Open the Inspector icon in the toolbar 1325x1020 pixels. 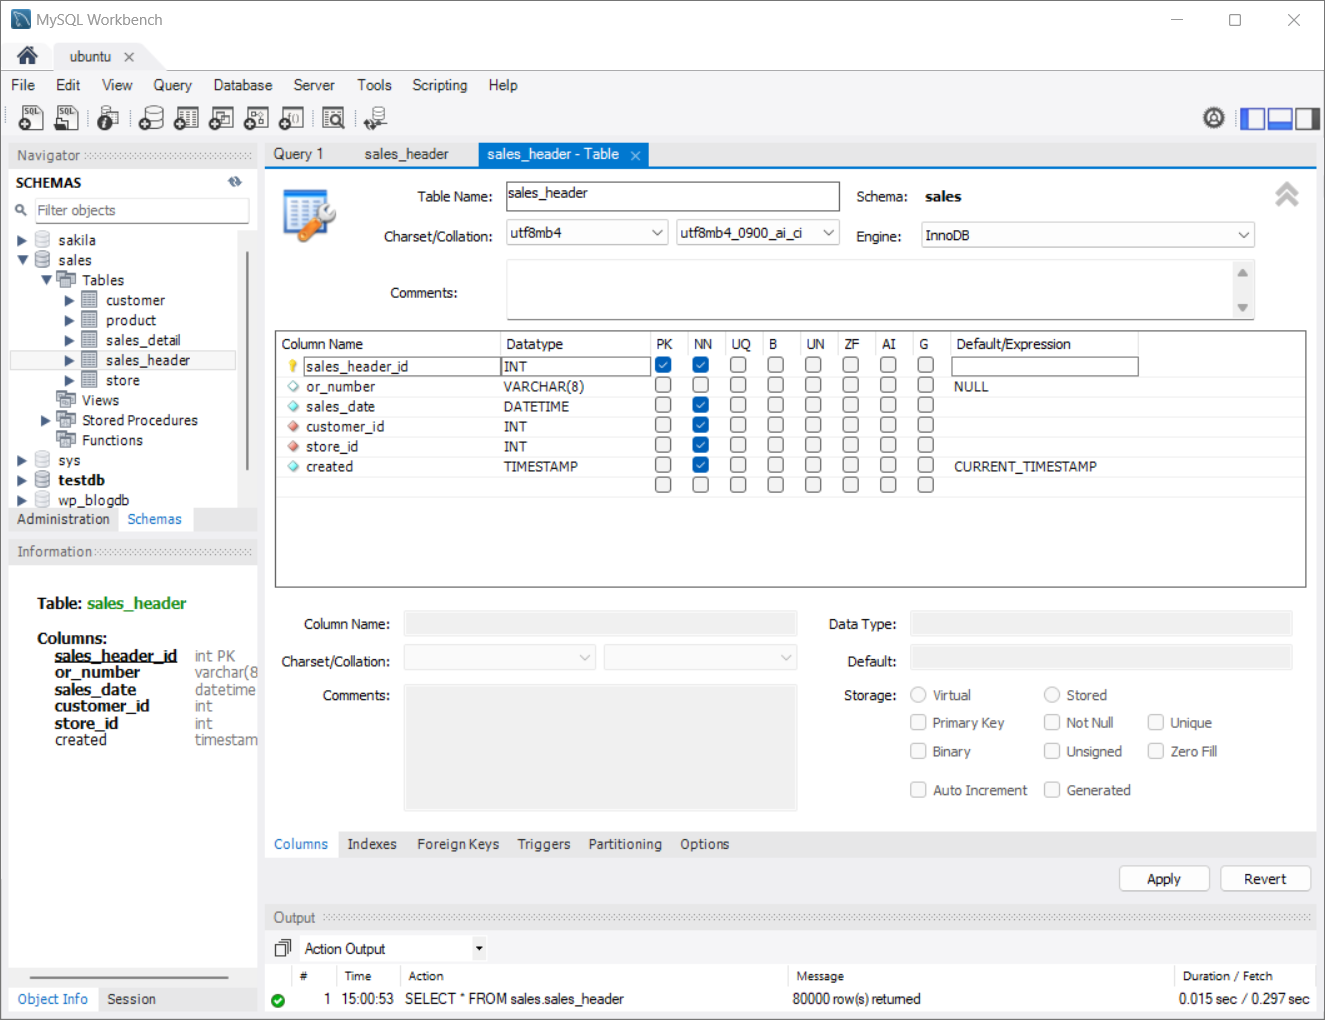point(108,118)
